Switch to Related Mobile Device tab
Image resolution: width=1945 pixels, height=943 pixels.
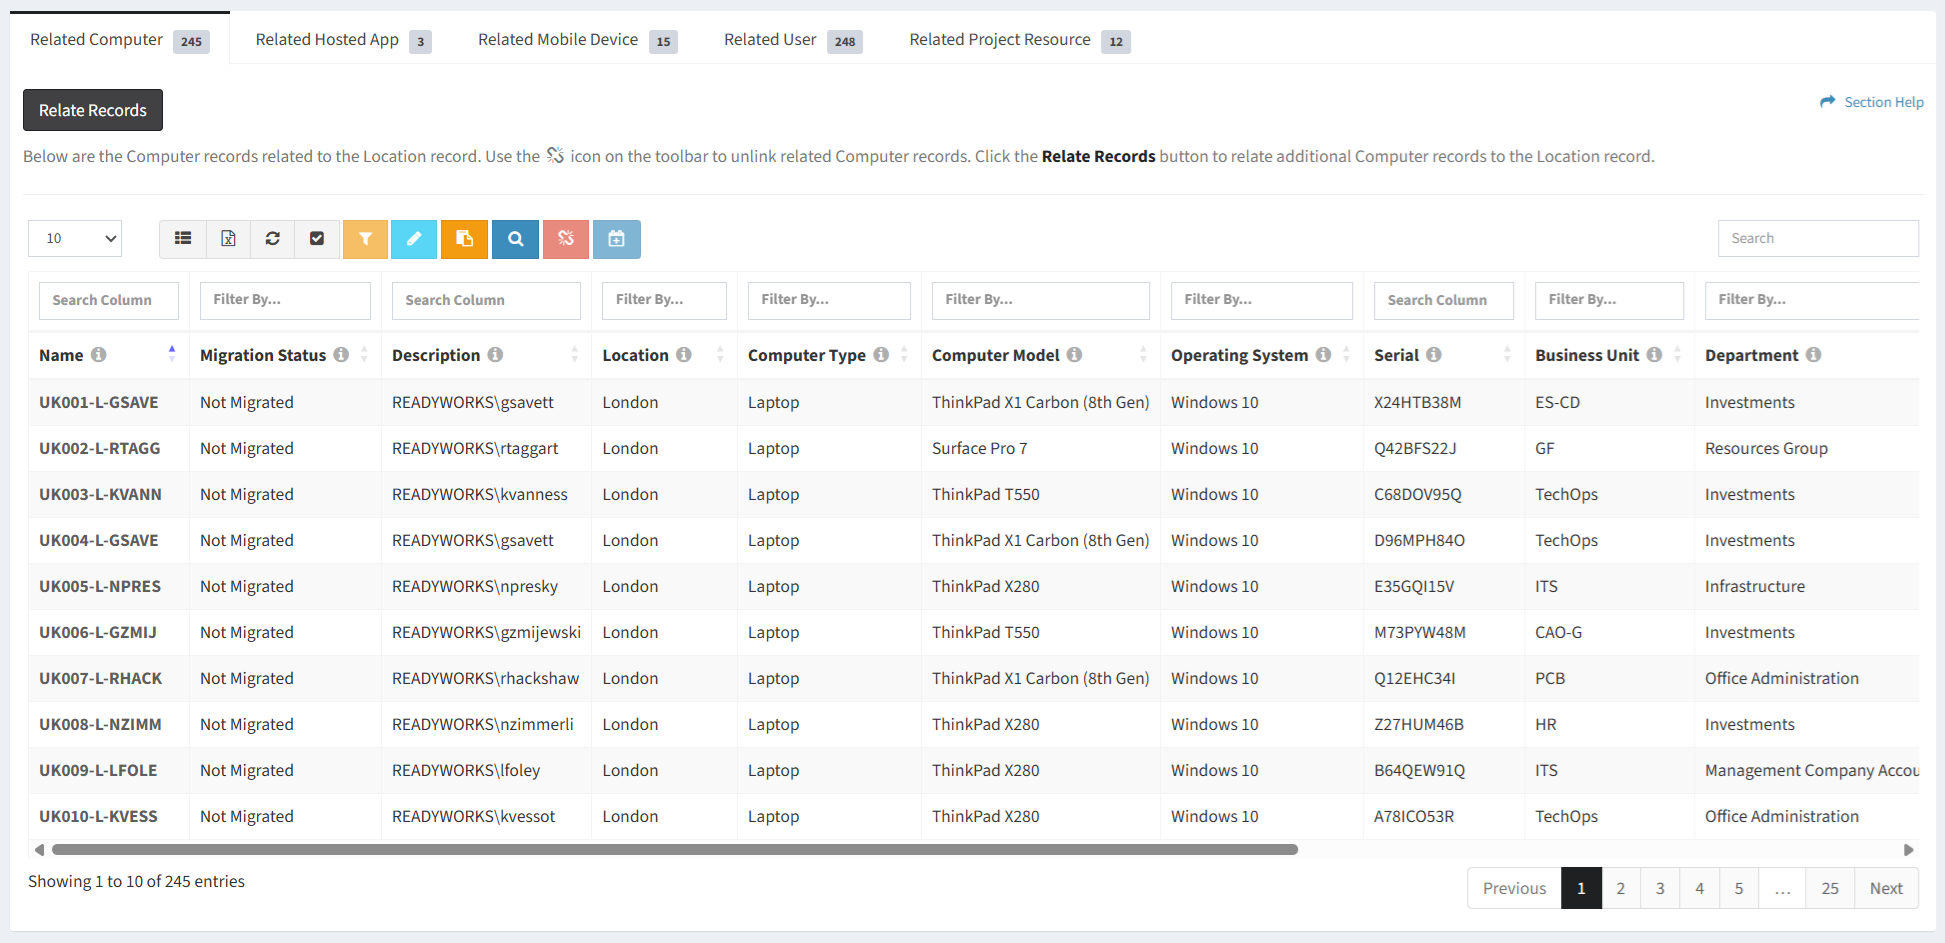pyautogui.click(x=576, y=40)
